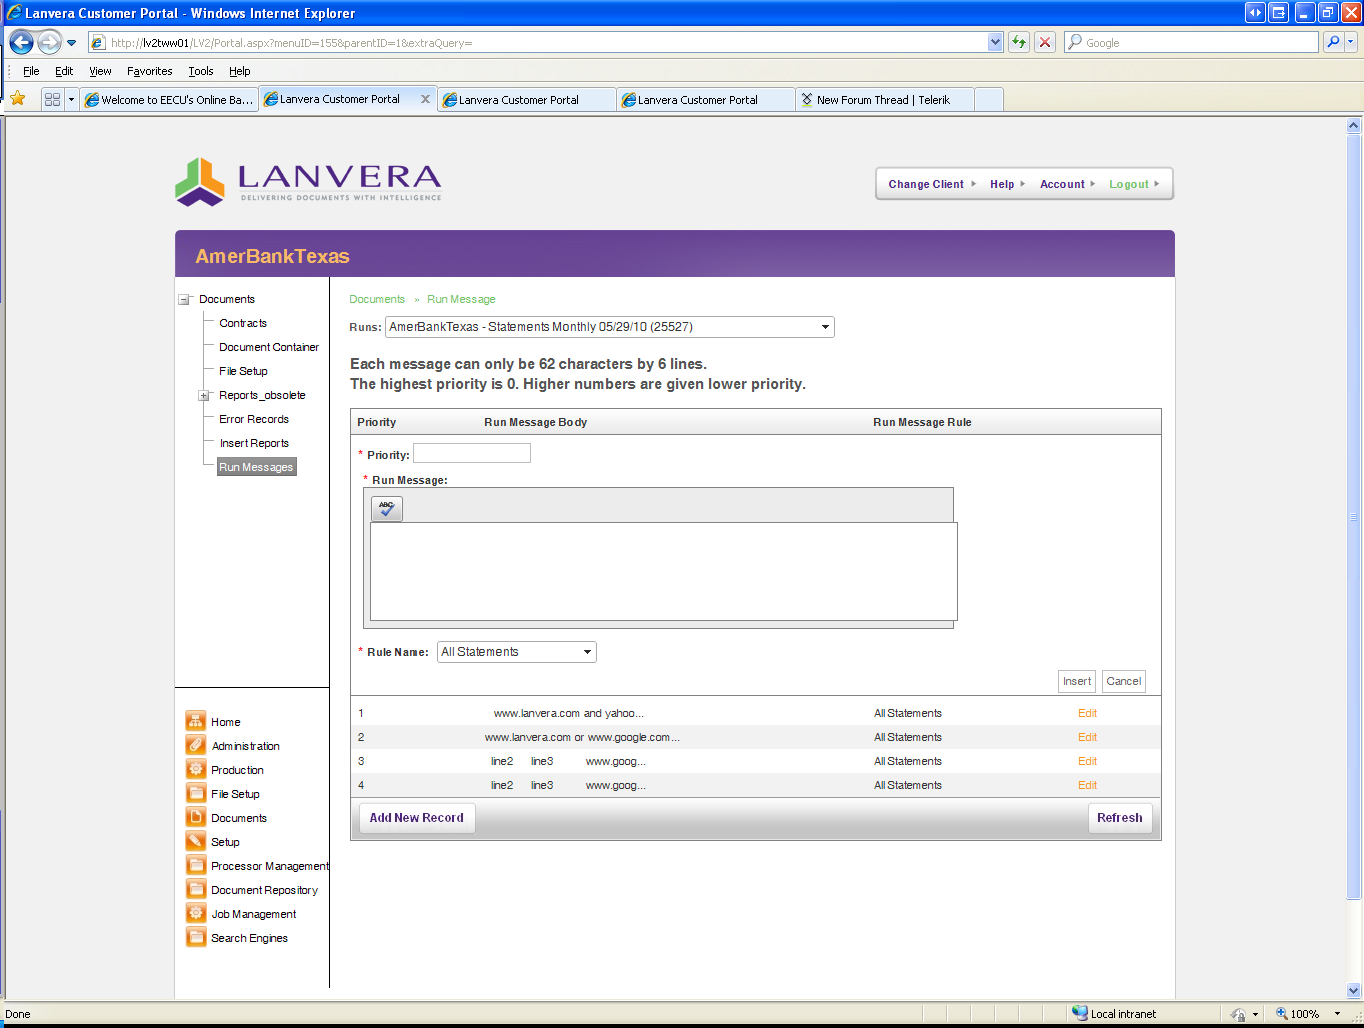
Task: Click the browser Refresh page icon
Action: [1019, 42]
